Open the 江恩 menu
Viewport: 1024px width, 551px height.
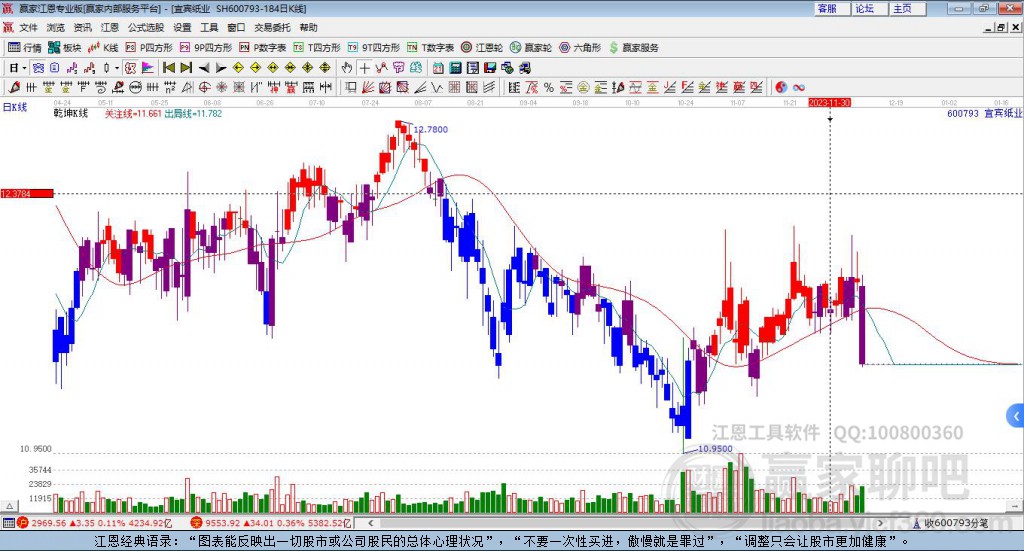(x=110, y=27)
